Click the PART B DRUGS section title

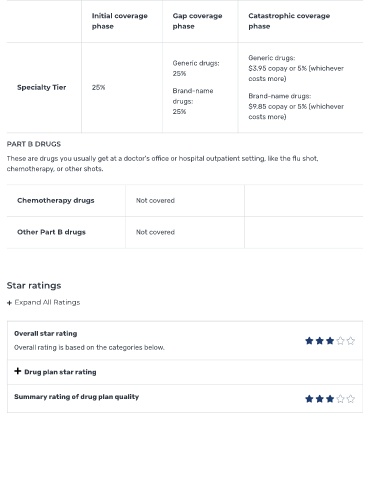tap(34, 144)
